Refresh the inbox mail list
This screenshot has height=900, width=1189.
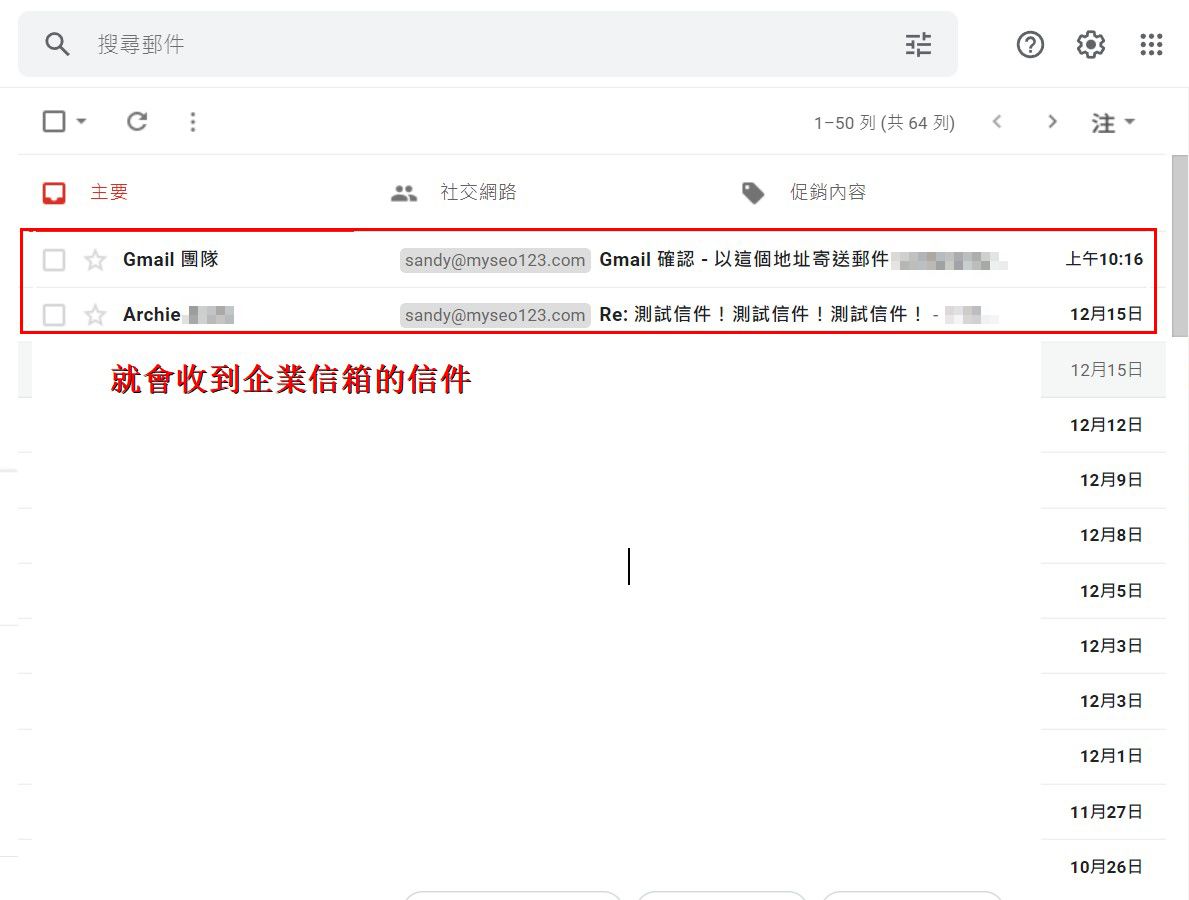(137, 122)
